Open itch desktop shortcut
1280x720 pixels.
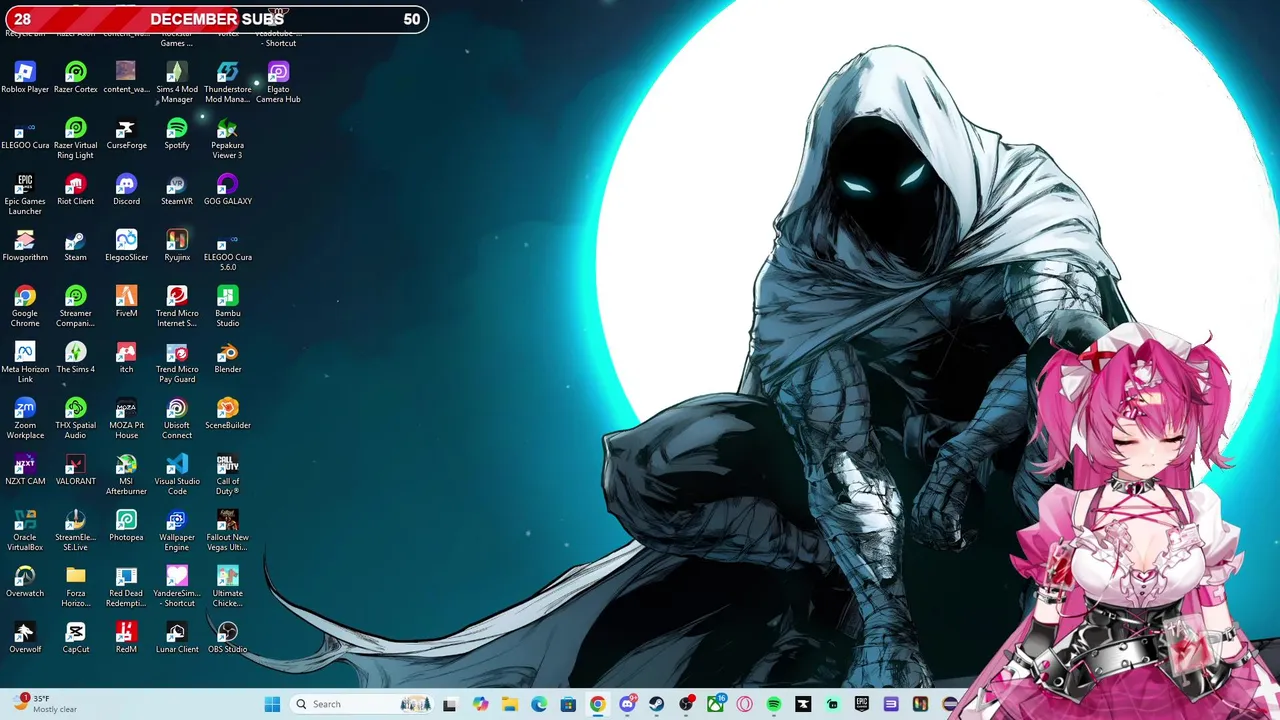pyautogui.click(x=126, y=358)
